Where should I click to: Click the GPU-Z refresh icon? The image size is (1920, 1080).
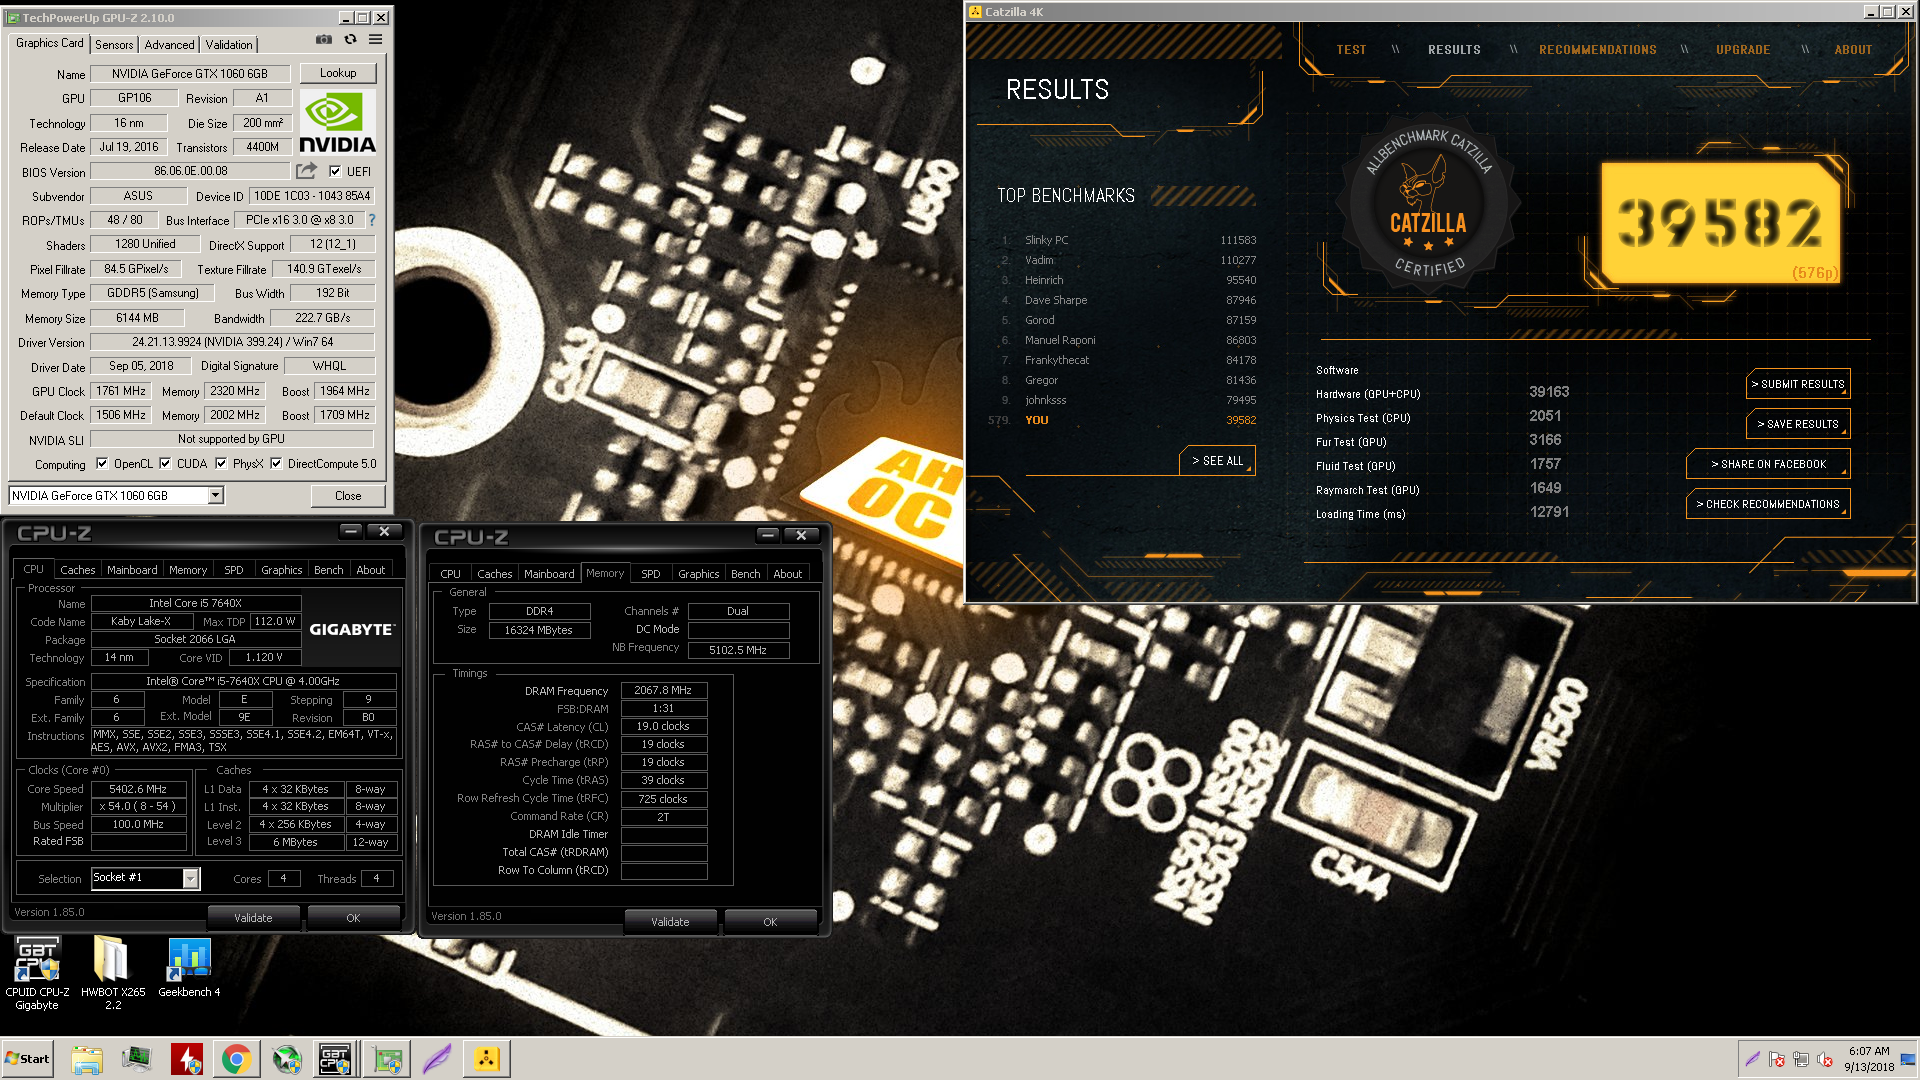click(350, 40)
